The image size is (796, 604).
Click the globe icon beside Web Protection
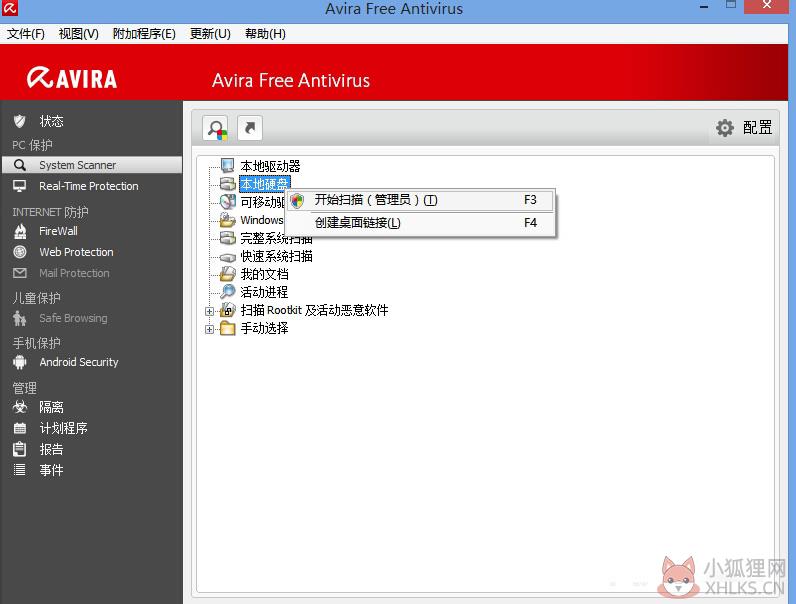pos(20,252)
